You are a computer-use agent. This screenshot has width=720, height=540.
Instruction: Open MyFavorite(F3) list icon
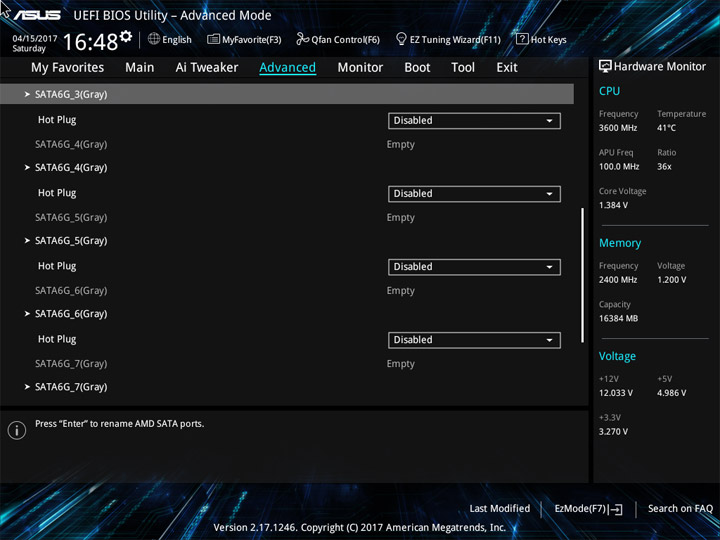pos(213,39)
